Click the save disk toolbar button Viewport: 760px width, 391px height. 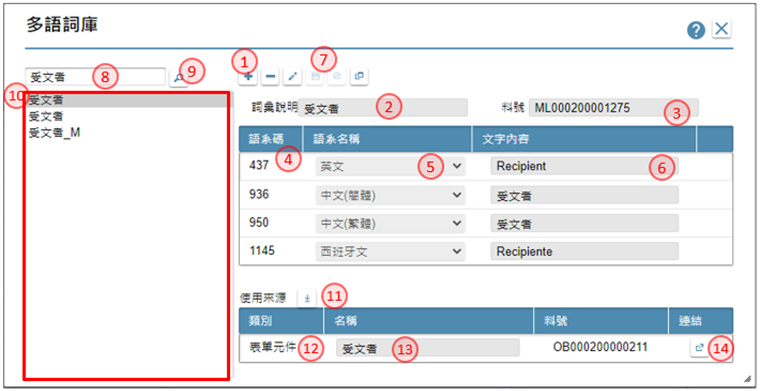click(x=315, y=77)
